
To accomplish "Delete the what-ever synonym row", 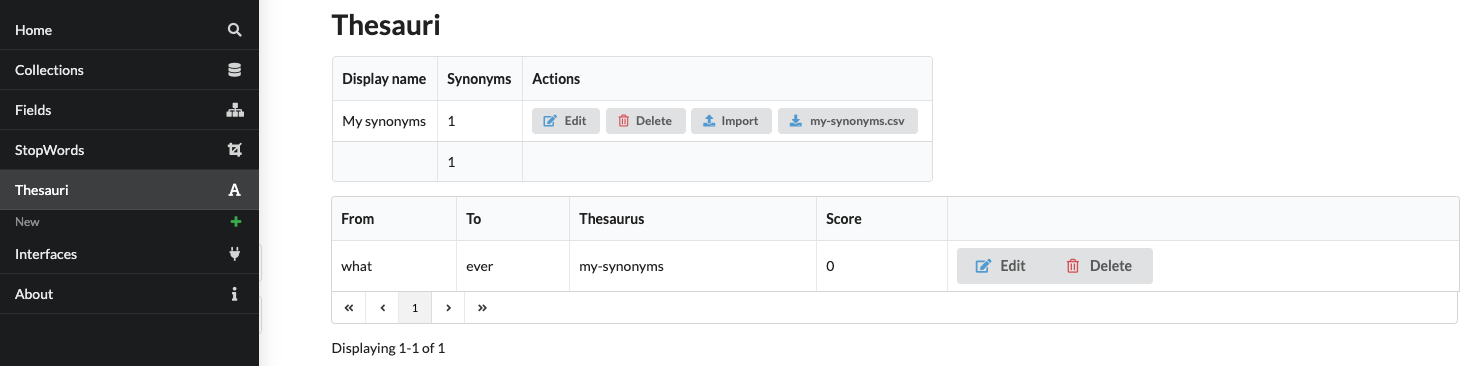I will [1099, 266].
